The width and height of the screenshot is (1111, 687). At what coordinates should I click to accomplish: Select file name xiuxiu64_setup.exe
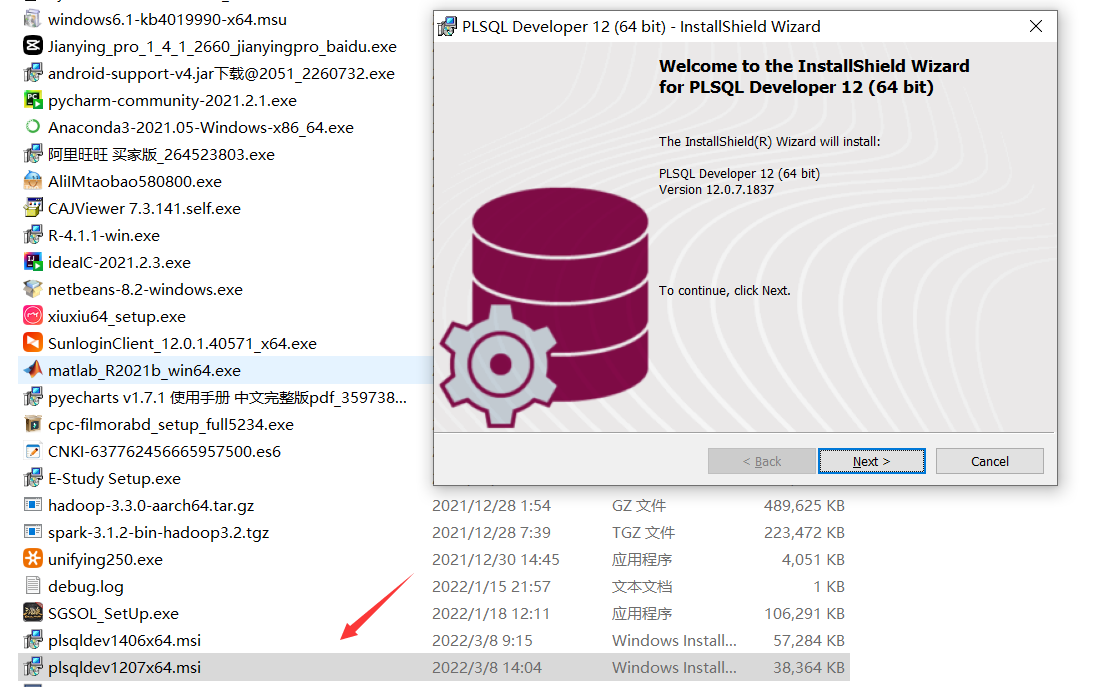point(117,316)
